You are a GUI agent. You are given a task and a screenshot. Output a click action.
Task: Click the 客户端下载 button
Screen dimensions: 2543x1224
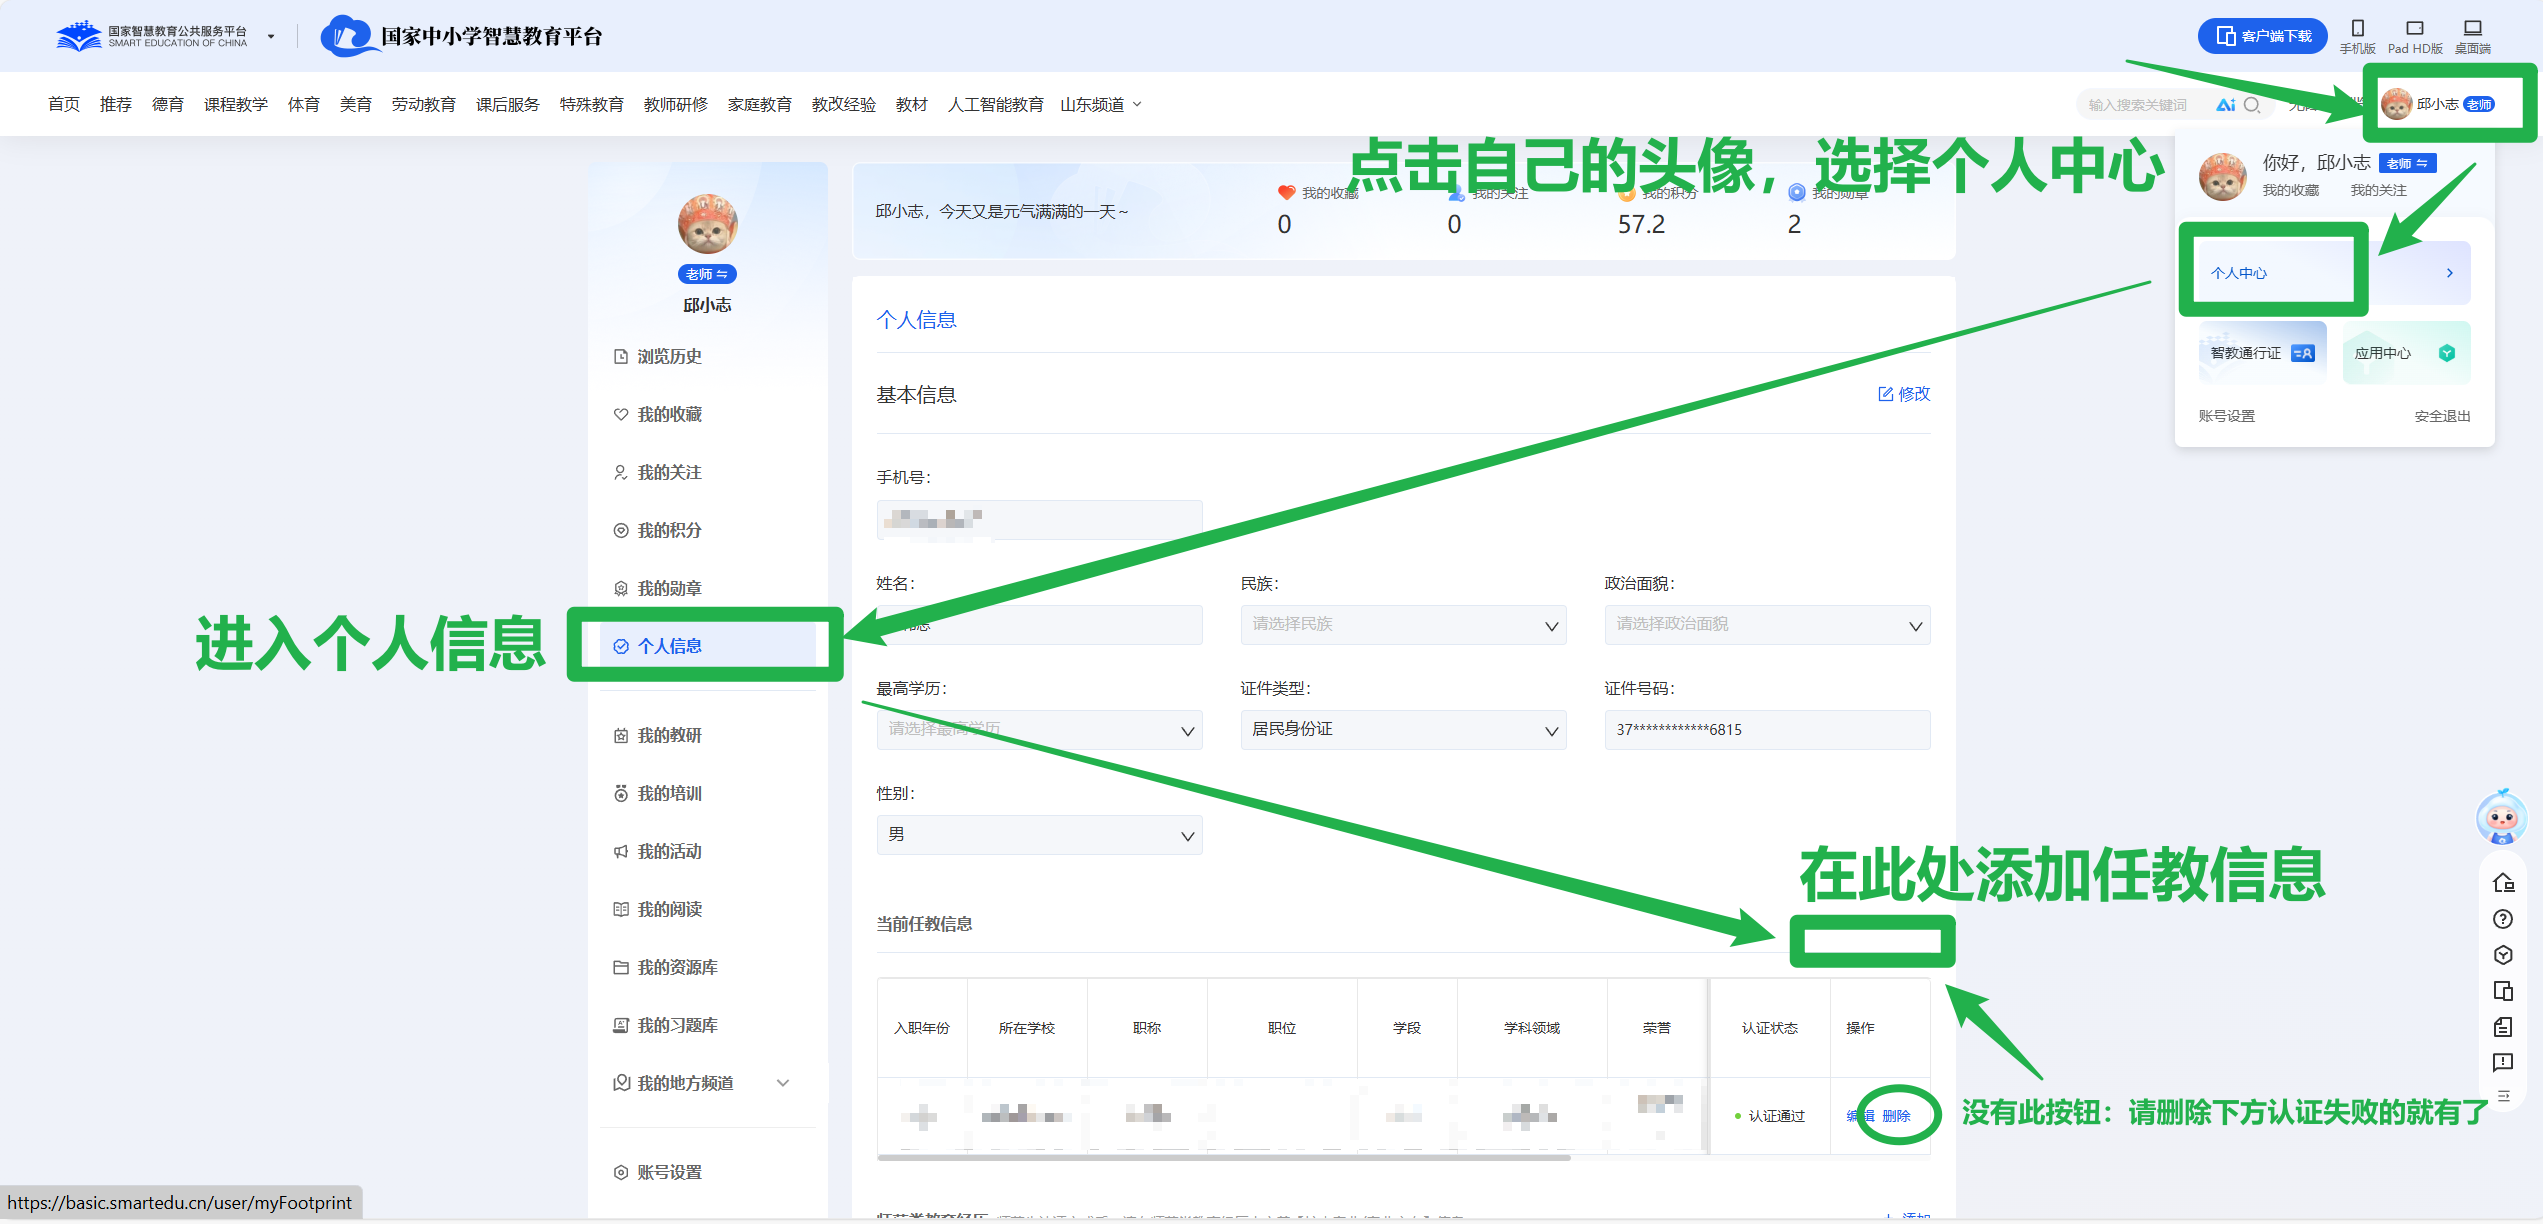pos(2263,36)
